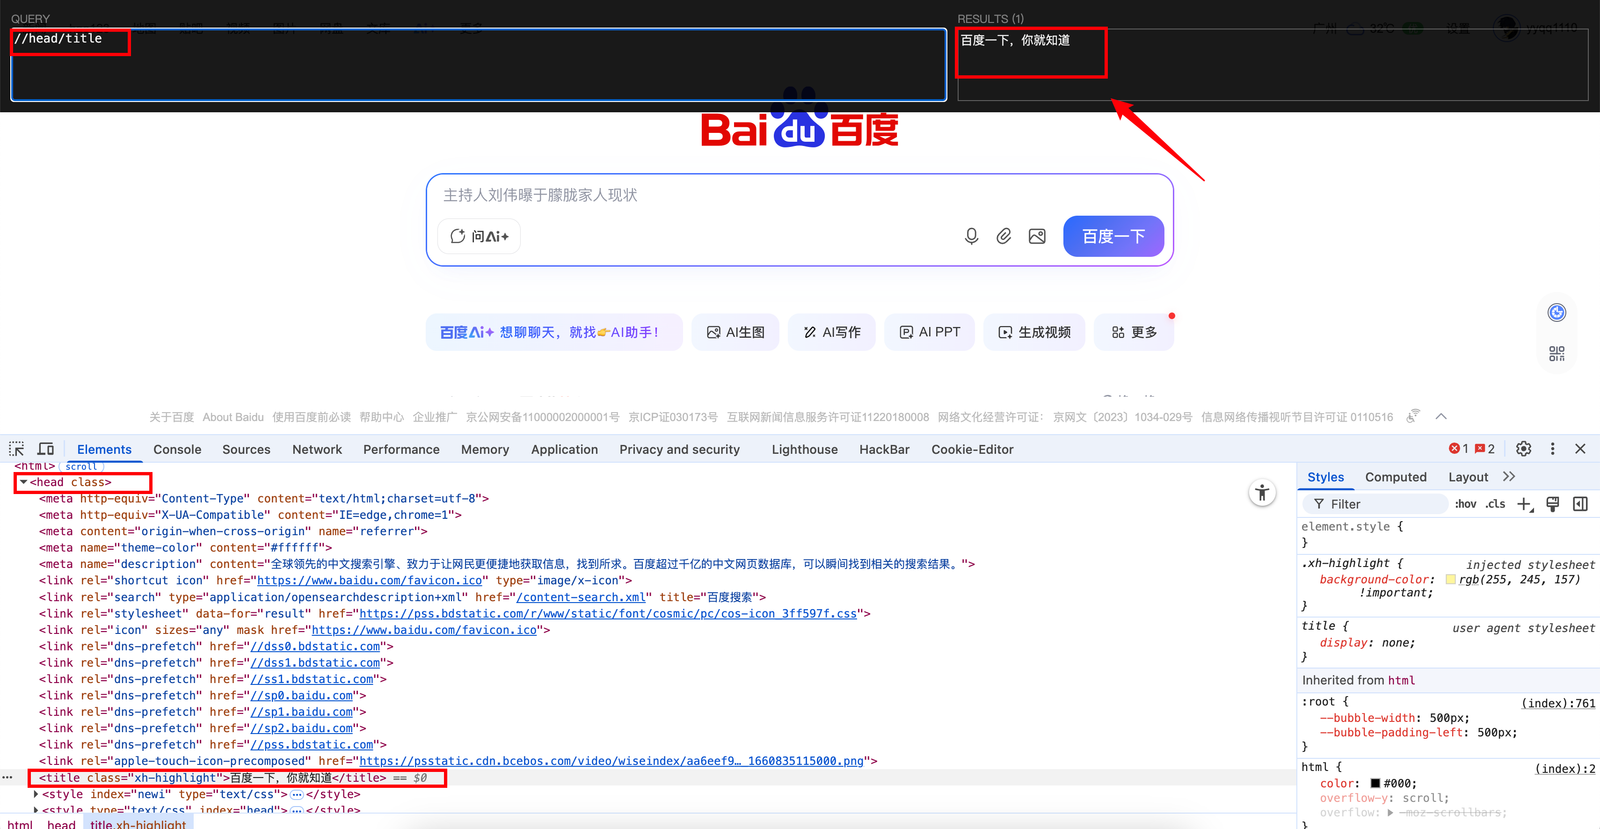Select the Computed sidebar tab

point(1396,477)
